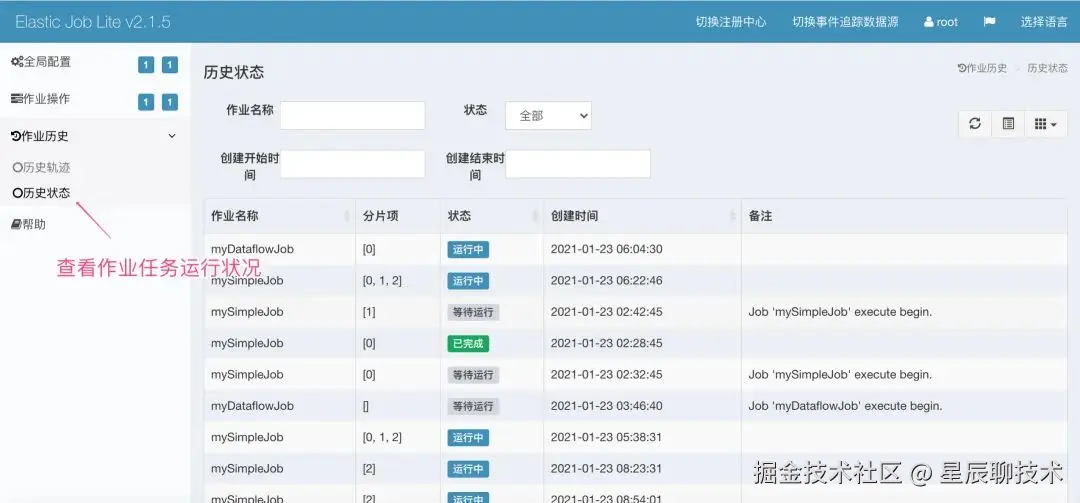
Task: Click shard [1] in the 02:42:45 row
Action: coord(369,312)
